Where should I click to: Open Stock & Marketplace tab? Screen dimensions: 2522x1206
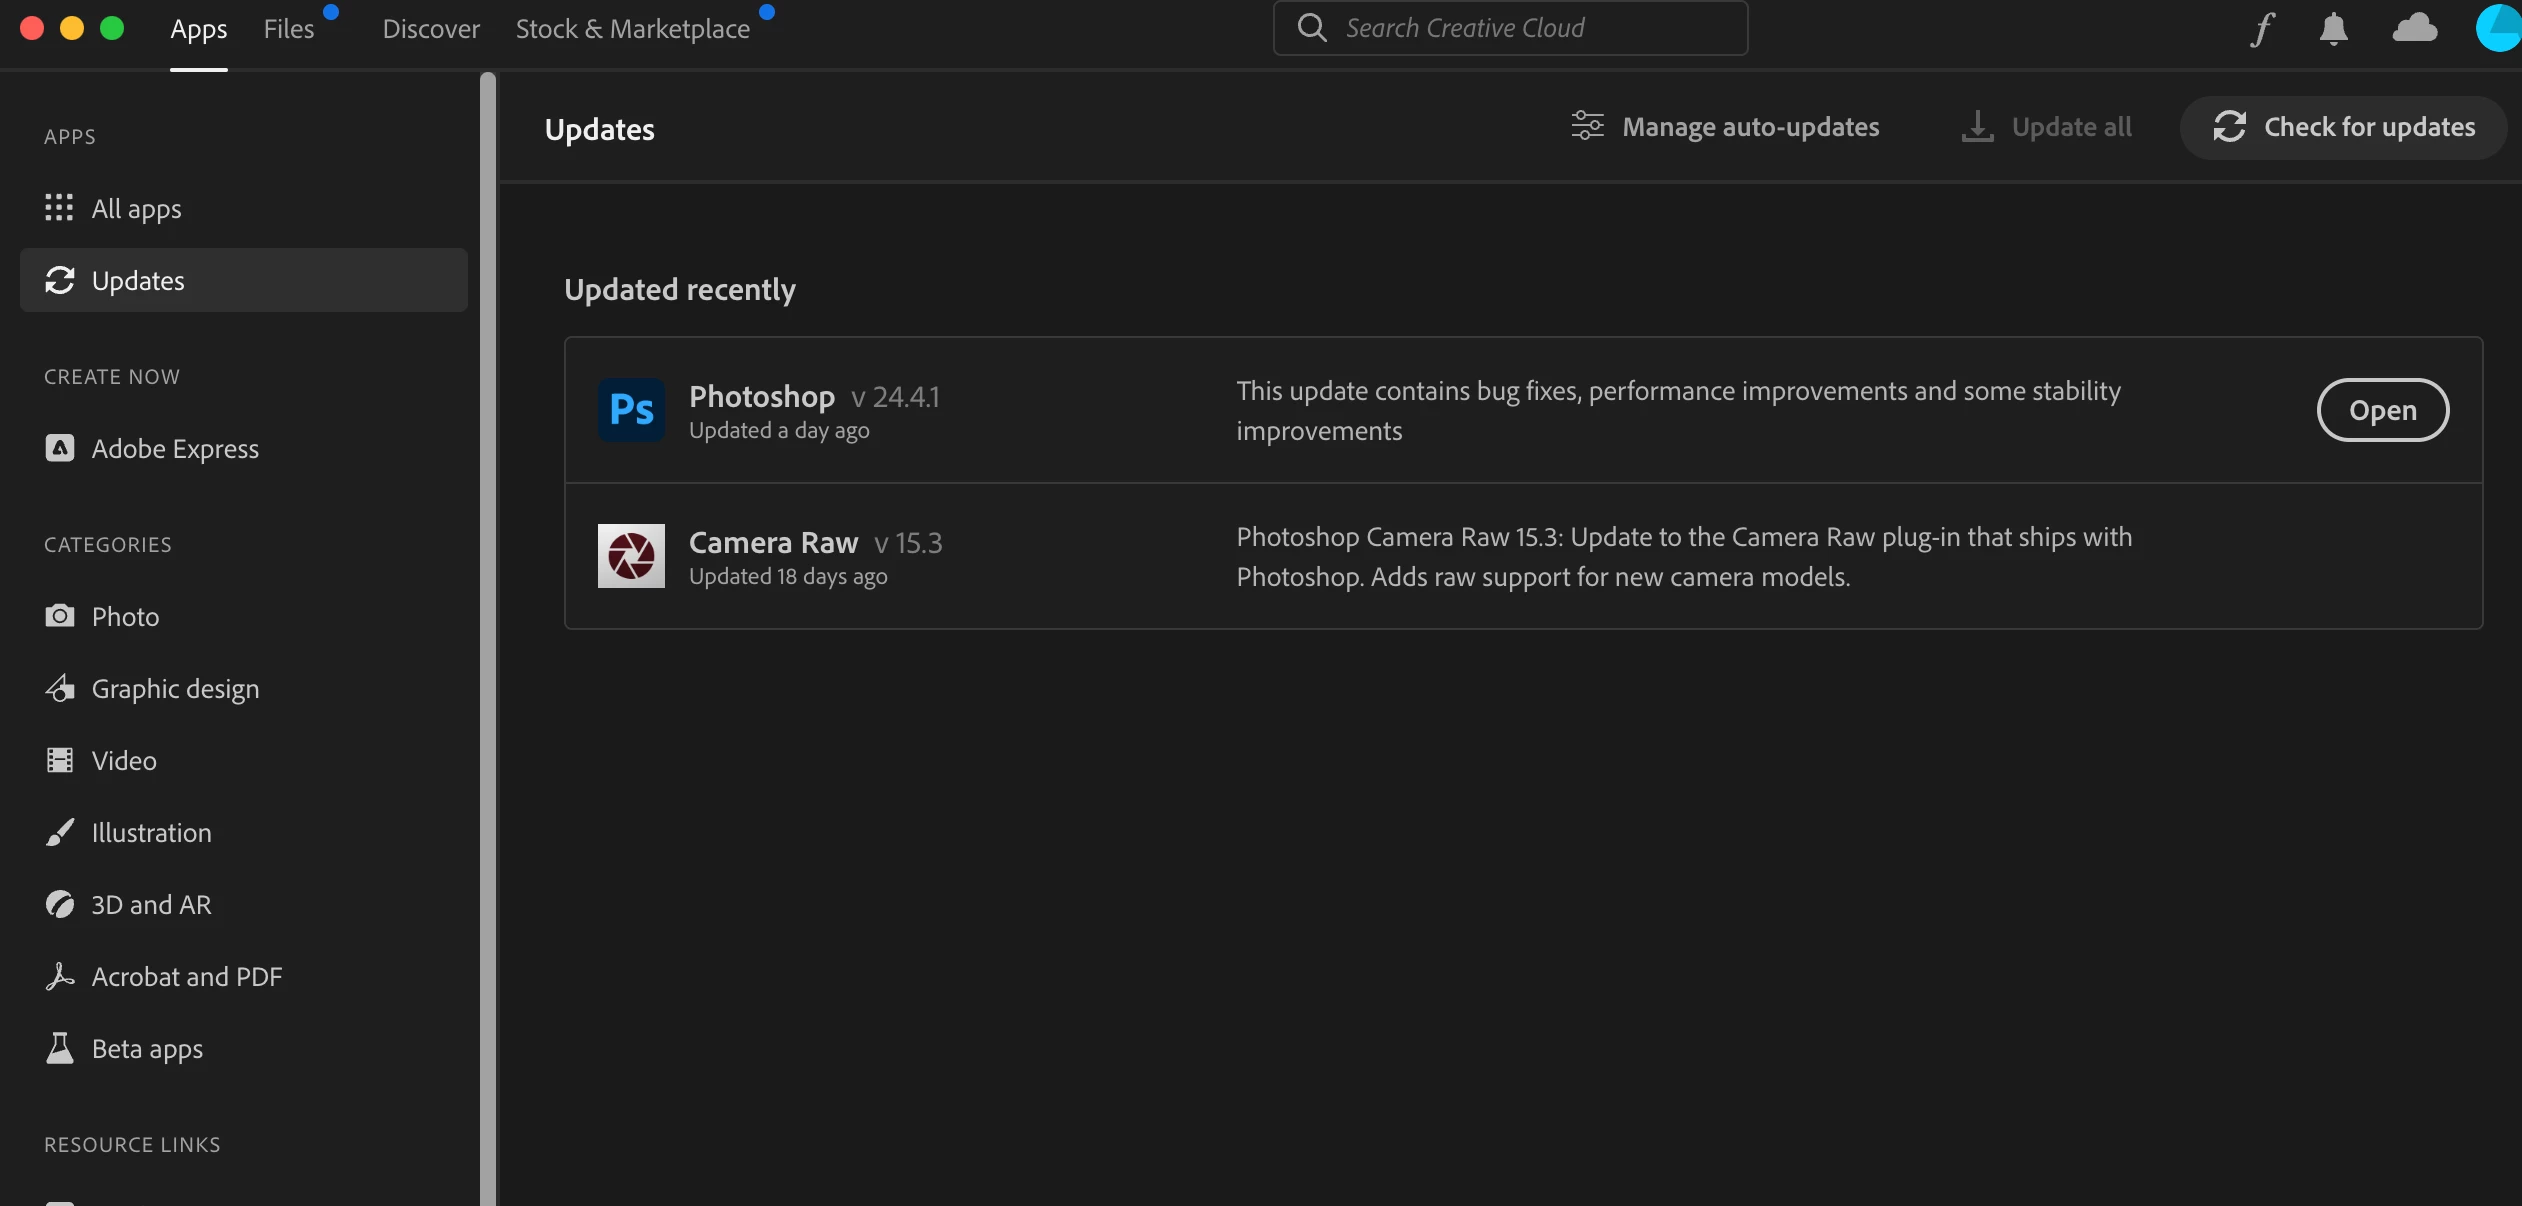(x=632, y=29)
